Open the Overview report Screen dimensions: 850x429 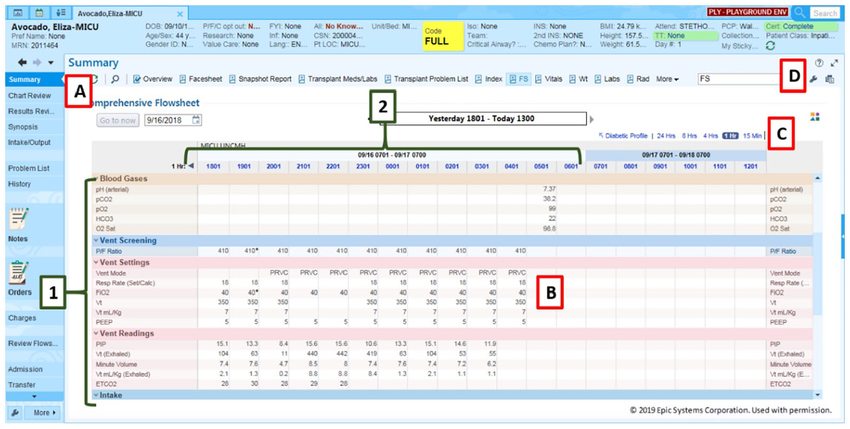[152, 79]
